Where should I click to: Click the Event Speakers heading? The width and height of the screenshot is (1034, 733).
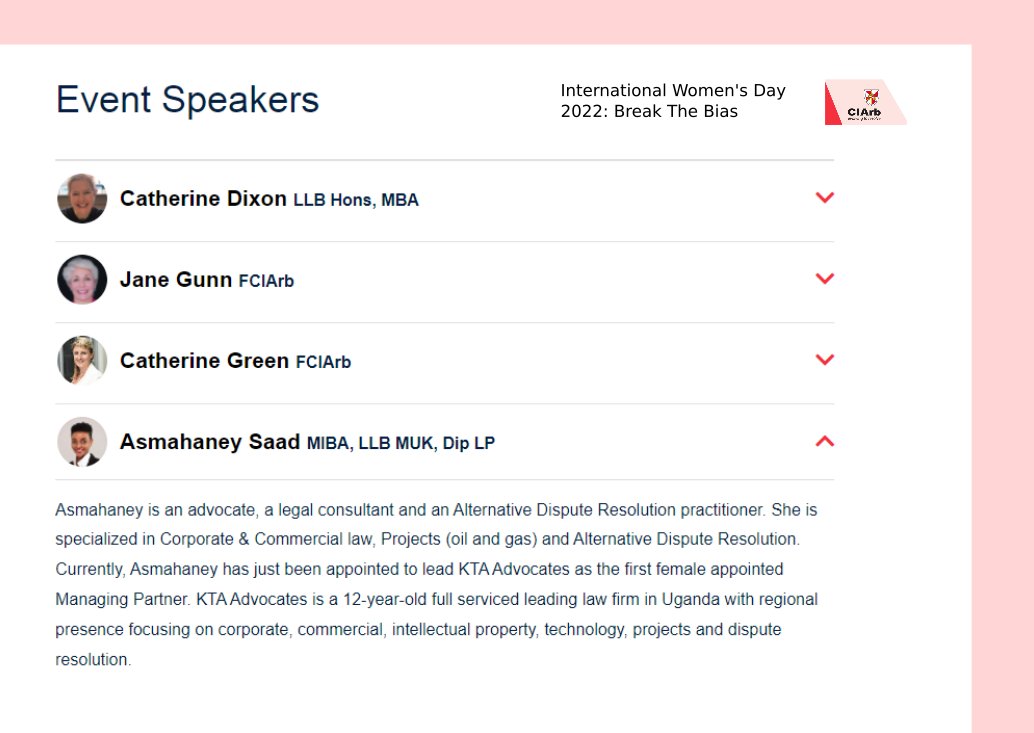click(187, 100)
